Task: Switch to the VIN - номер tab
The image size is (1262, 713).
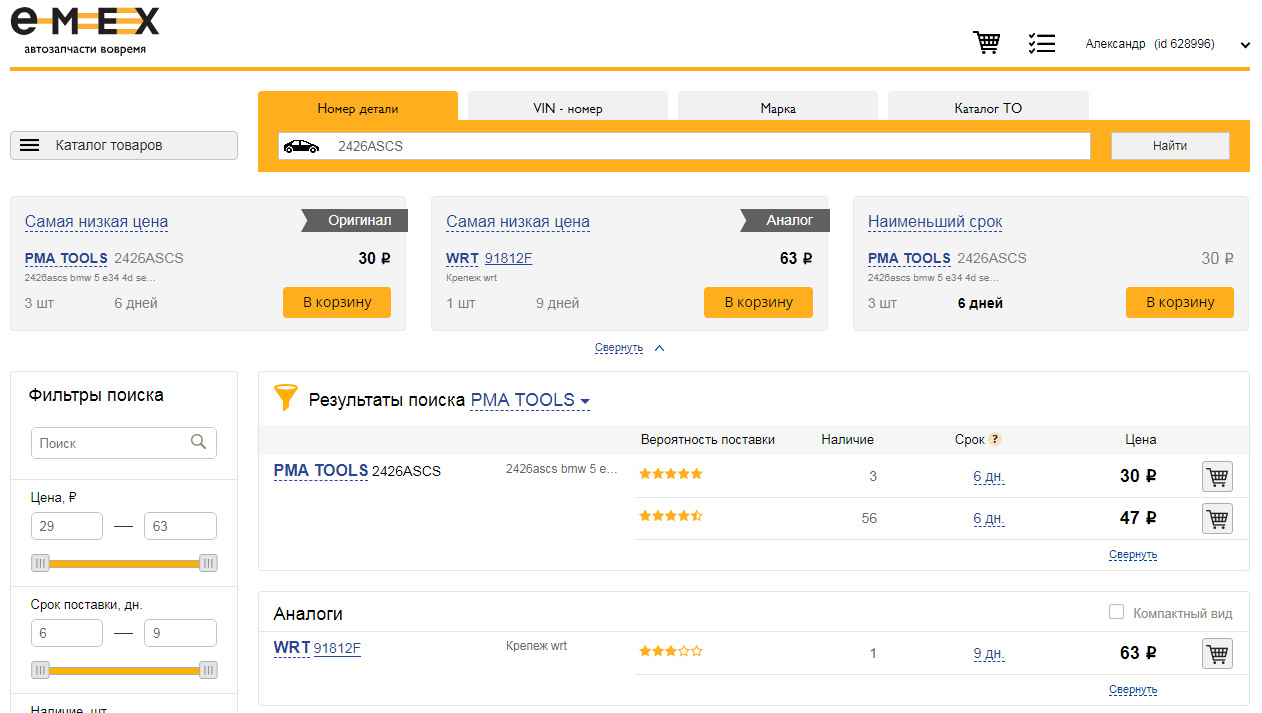Action: [568, 107]
